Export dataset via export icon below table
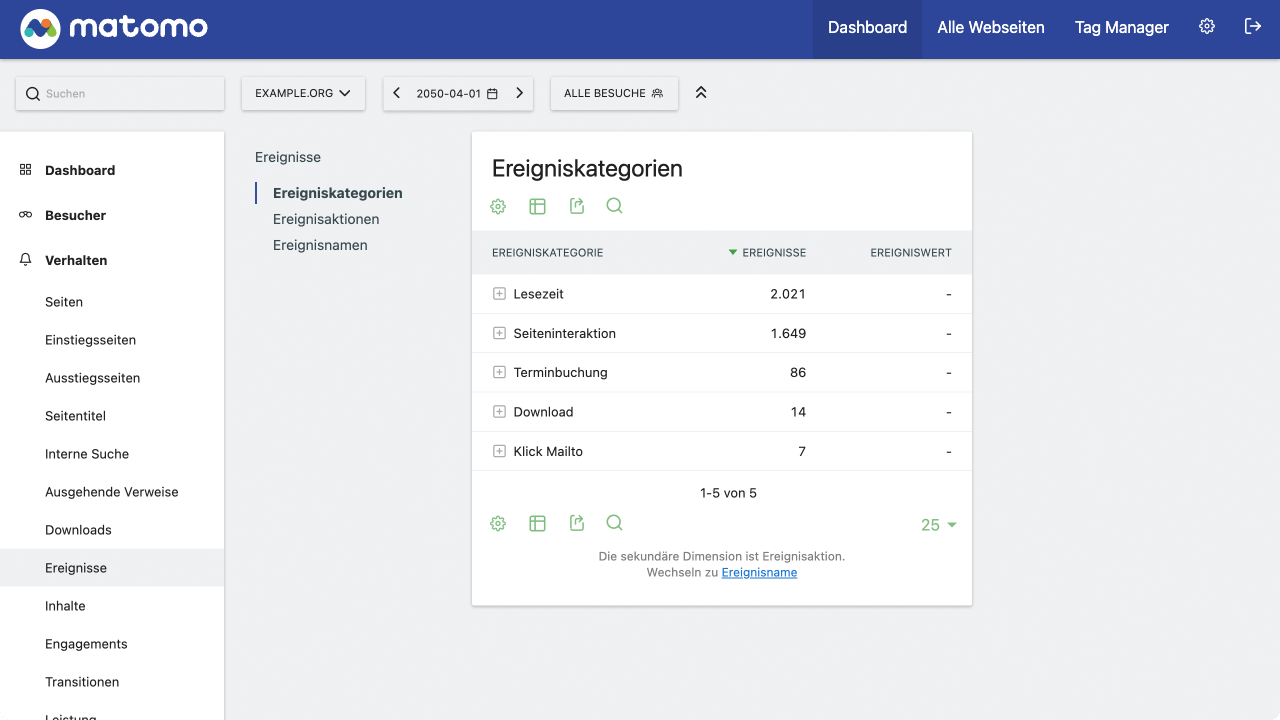 (576, 523)
